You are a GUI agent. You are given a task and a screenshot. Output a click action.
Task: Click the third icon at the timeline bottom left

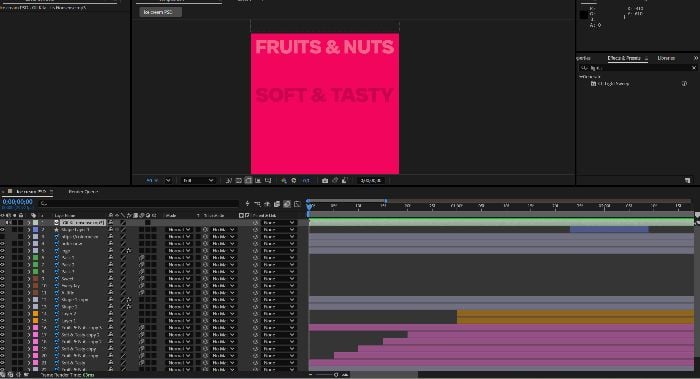point(18,375)
